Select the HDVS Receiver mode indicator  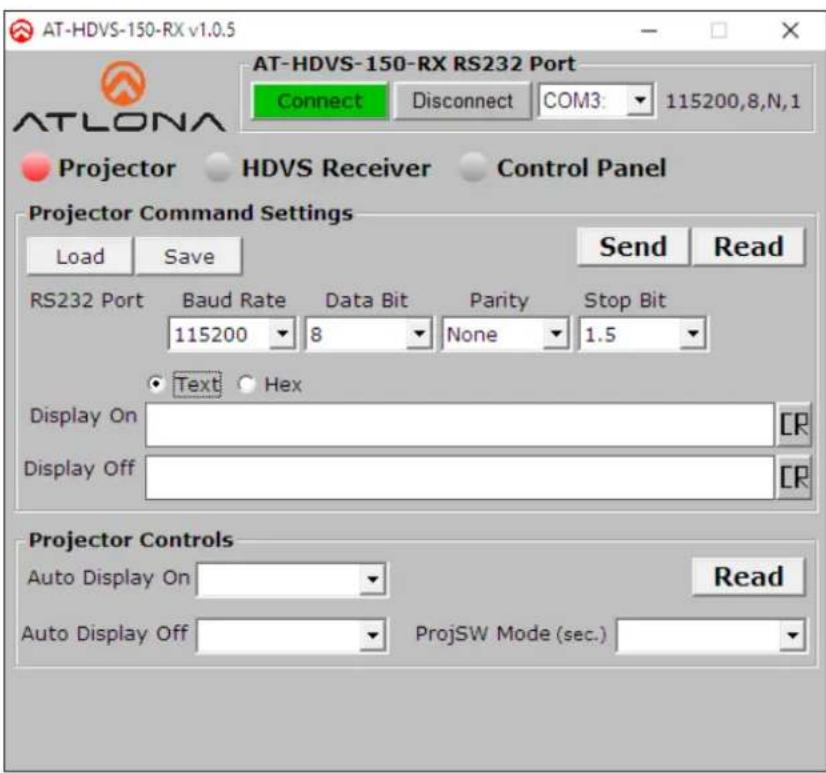tap(217, 168)
